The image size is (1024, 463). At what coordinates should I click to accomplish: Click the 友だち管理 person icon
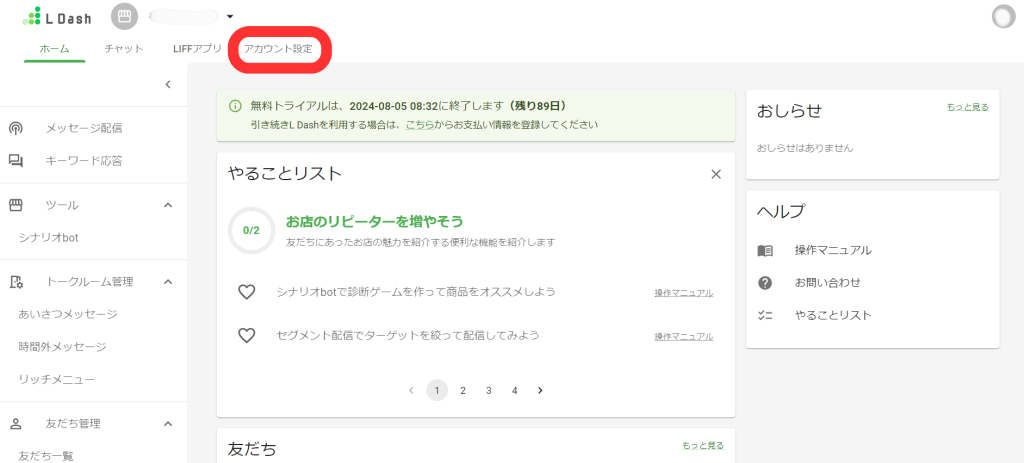16,424
